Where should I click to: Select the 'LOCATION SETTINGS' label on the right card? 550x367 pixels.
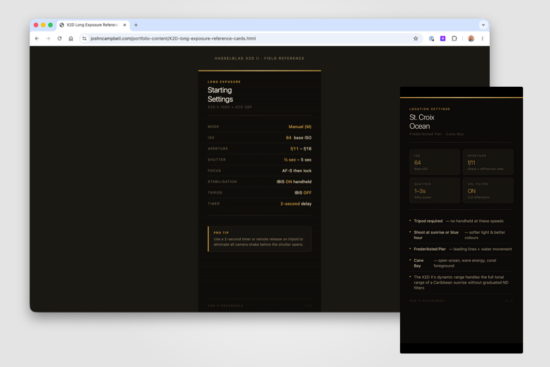pos(430,109)
